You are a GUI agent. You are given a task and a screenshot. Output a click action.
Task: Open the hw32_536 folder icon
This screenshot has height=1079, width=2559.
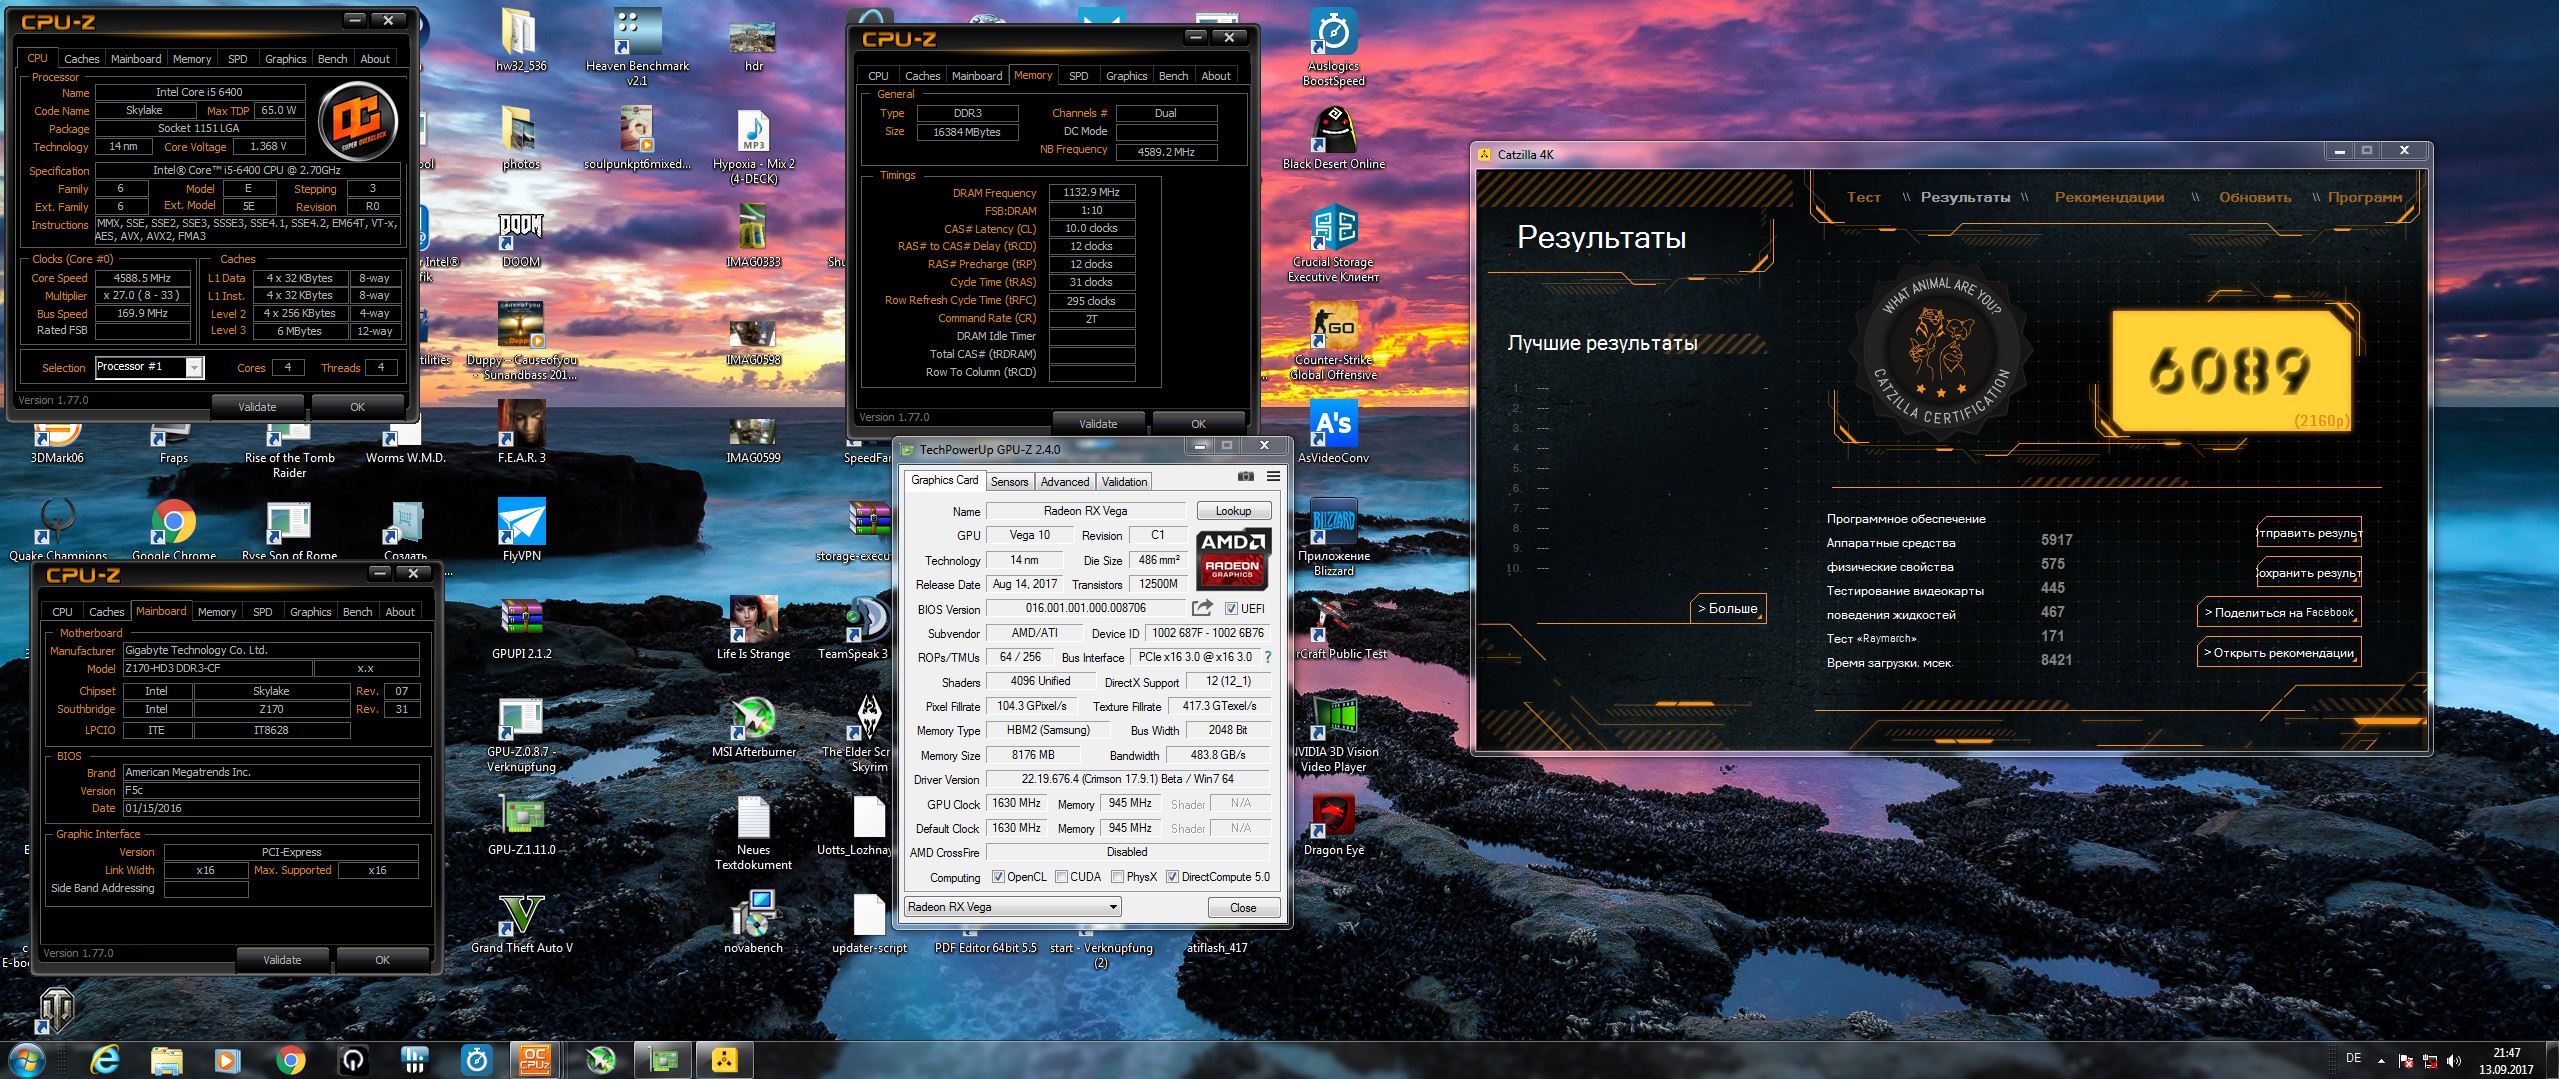(x=521, y=40)
